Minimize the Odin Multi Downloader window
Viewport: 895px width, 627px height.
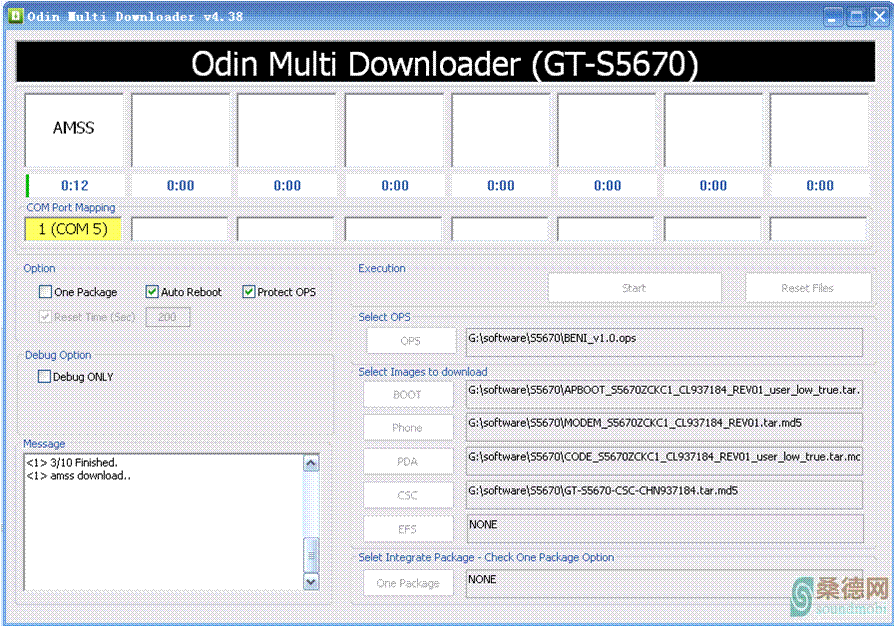833,17
